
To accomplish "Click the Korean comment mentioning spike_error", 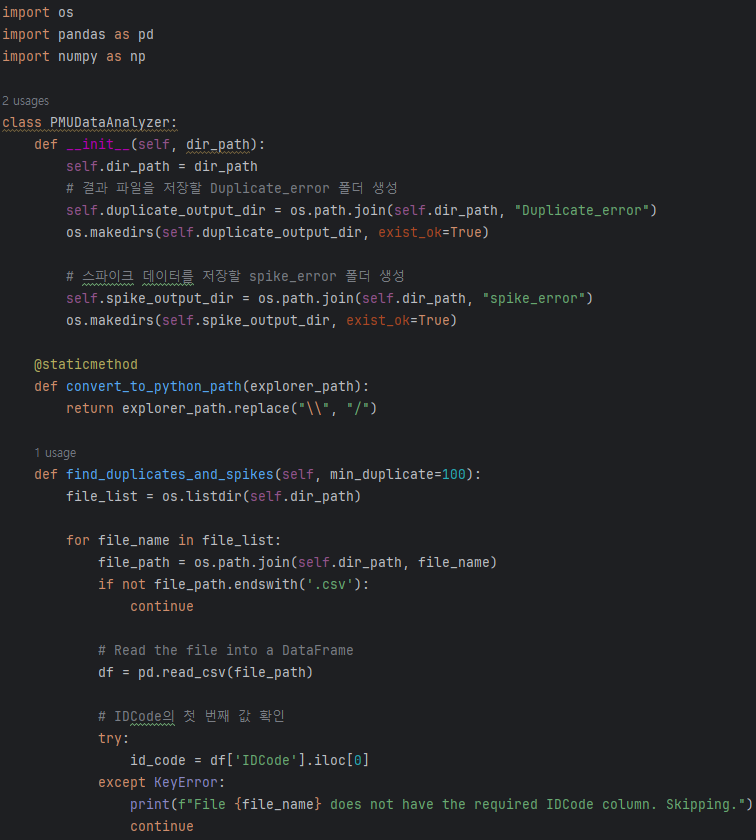I will (x=235, y=276).
